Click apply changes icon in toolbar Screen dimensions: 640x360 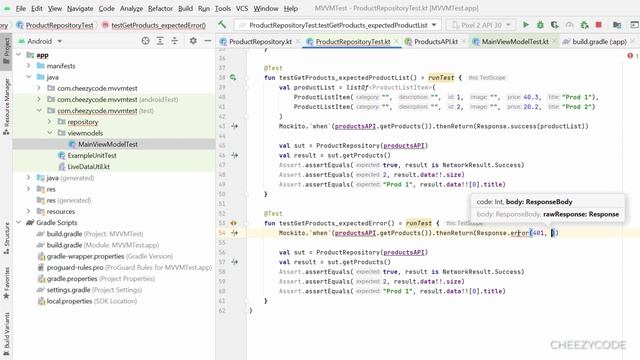point(584,25)
